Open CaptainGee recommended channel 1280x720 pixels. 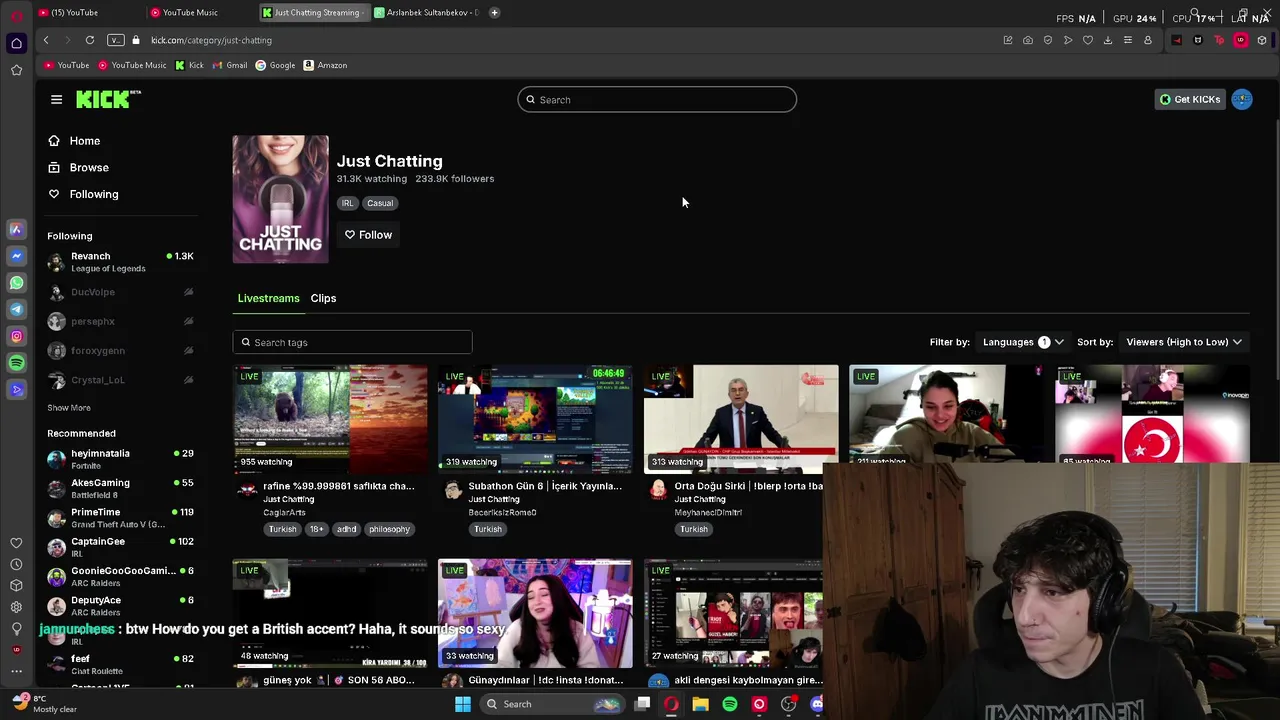click(x=120, y=547)
